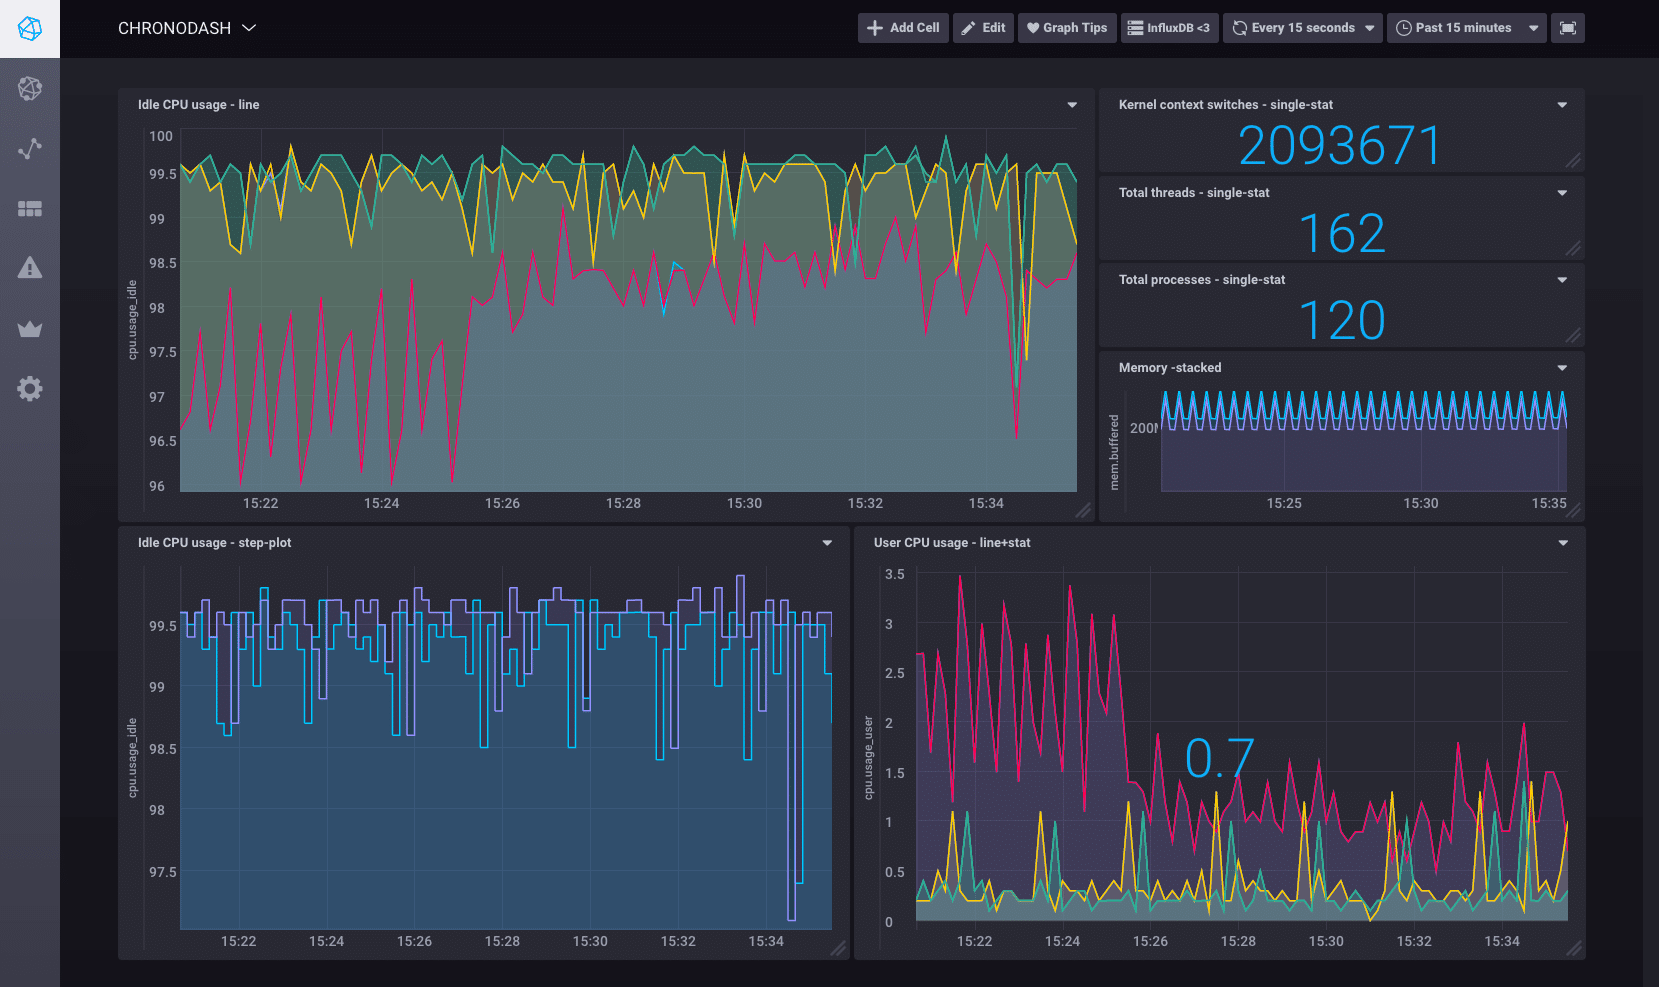Open the Total threads cell menu
This screenshot has width=1659, height=987.
(x=1562, y=193)
